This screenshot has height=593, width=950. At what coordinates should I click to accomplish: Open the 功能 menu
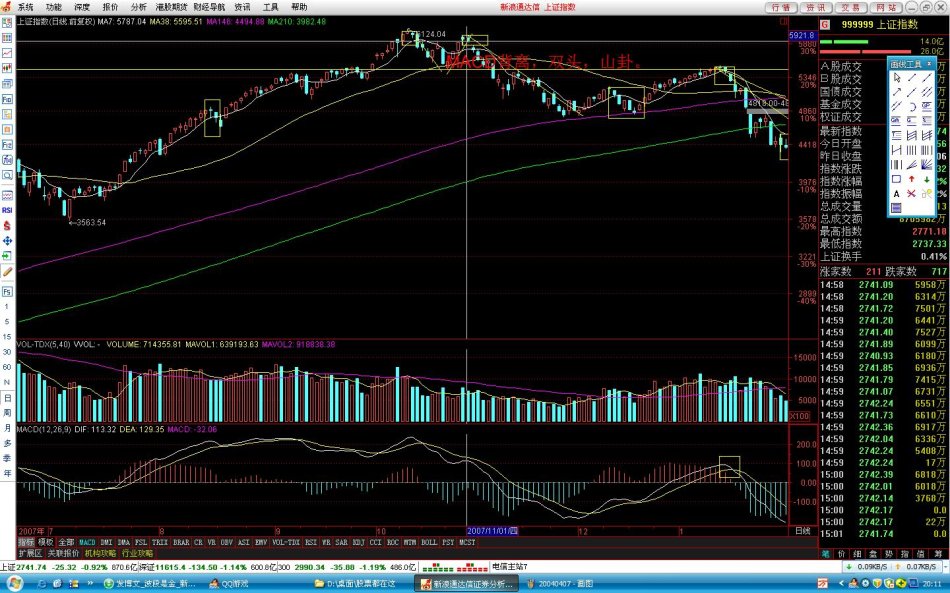coord(53,7)
